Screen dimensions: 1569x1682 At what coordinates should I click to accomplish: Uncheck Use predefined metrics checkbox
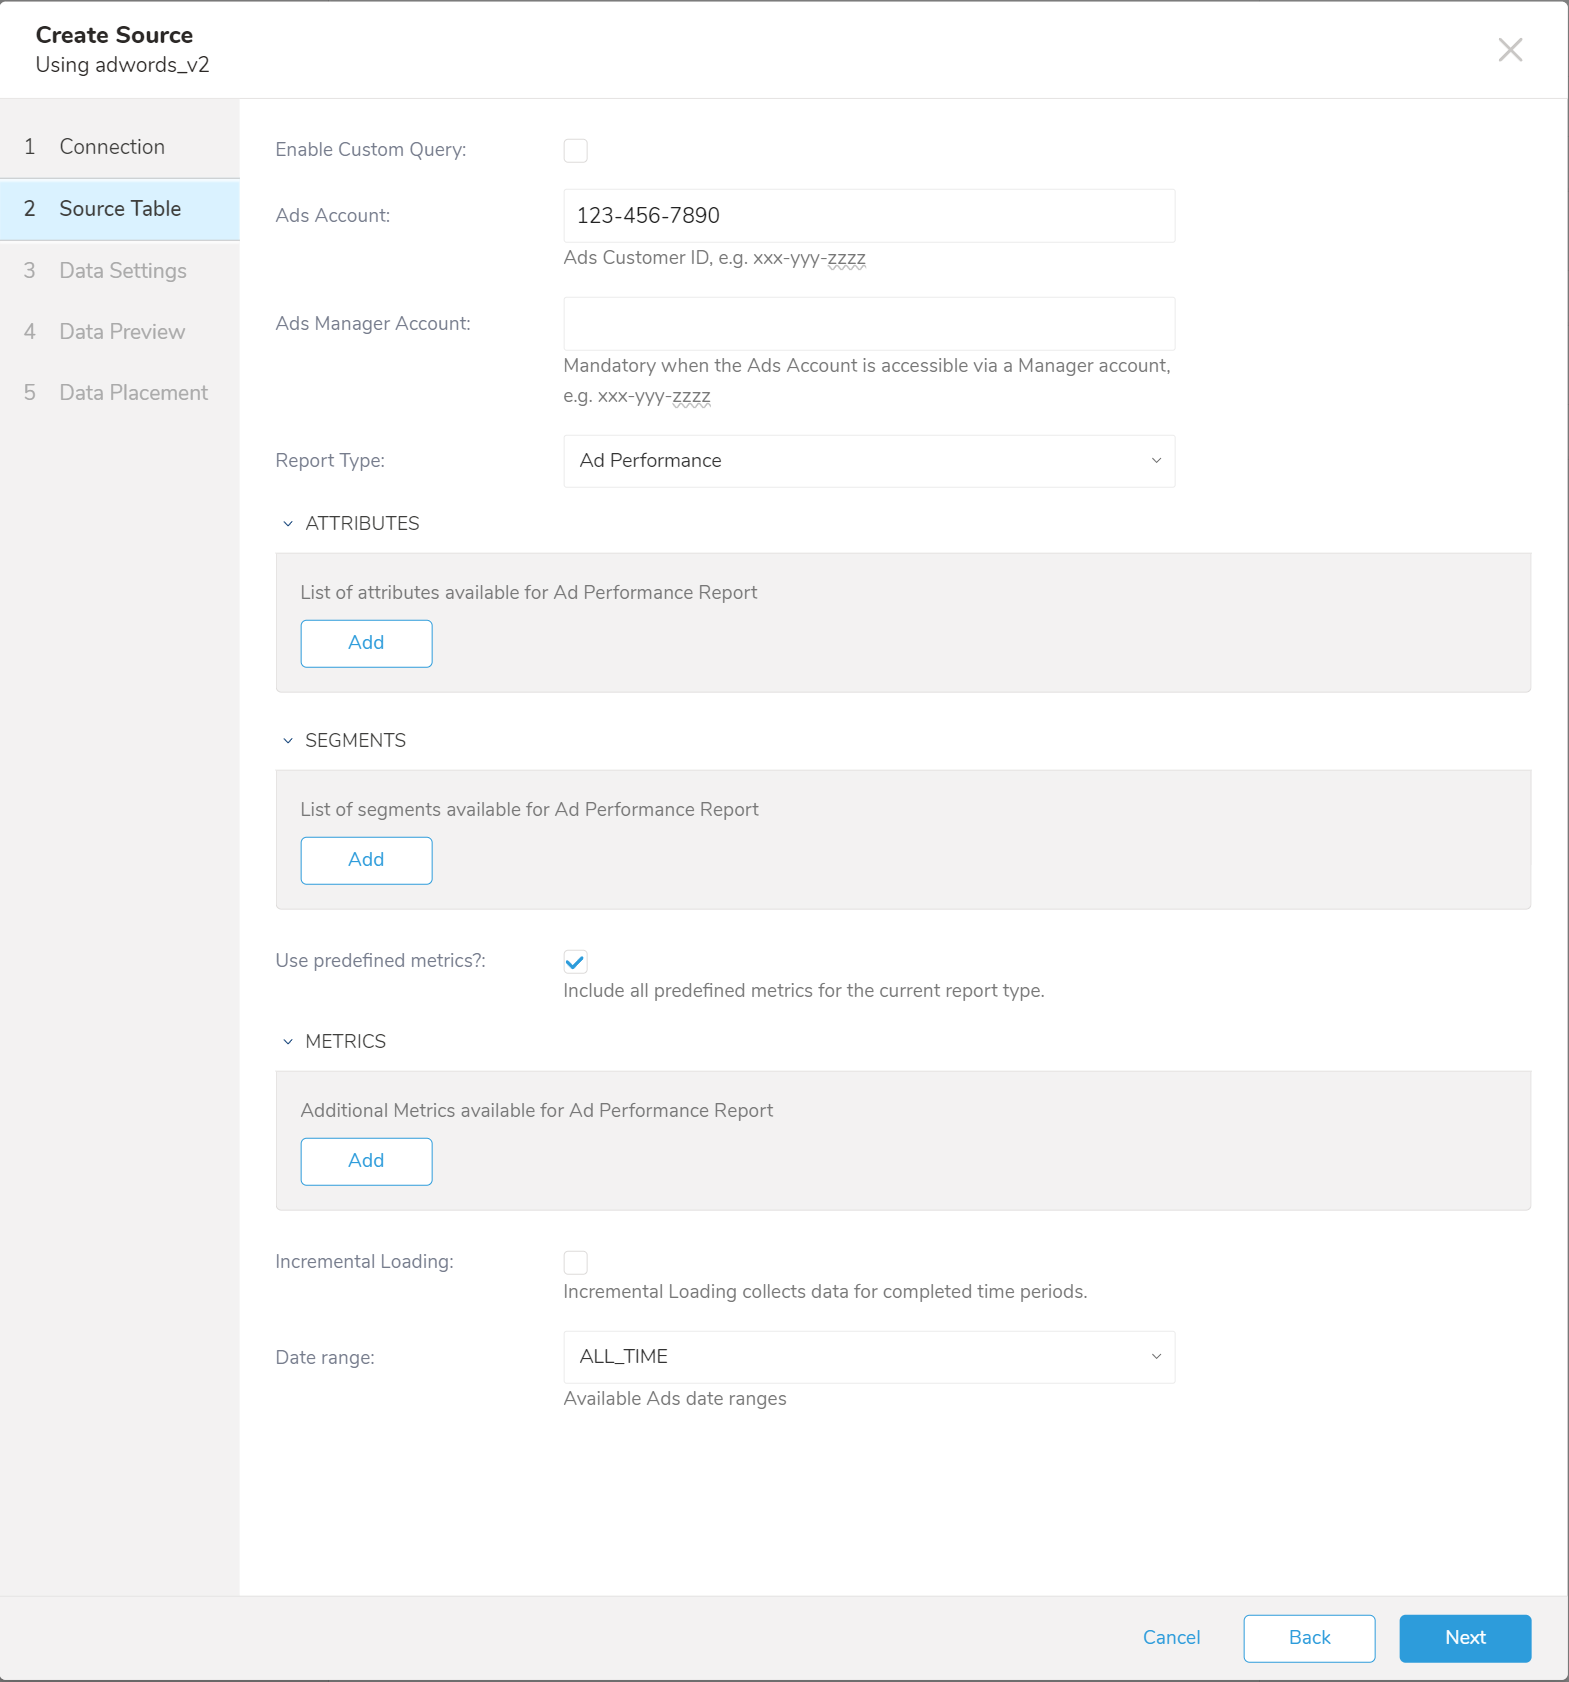click(576, 962)
